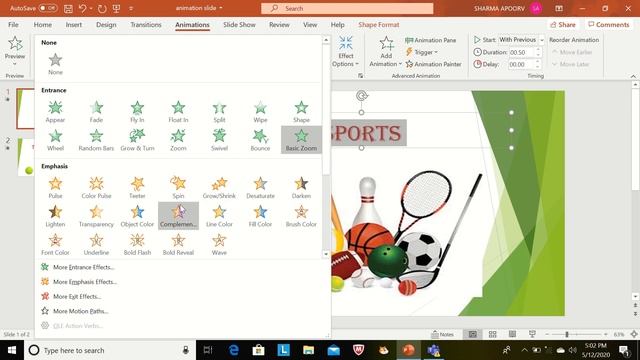Select the Grow & Turn animation
This screenshot has height=360, width=640.
pos(137,140)
